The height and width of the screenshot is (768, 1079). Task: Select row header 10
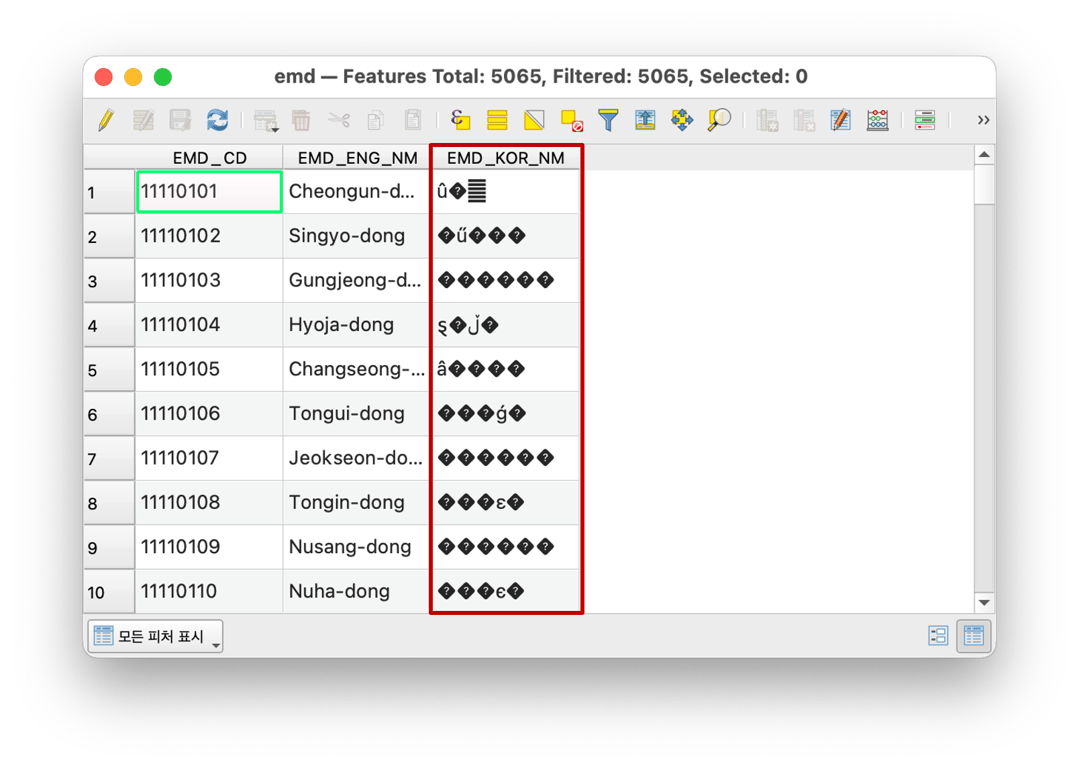[x=109, y=592]
